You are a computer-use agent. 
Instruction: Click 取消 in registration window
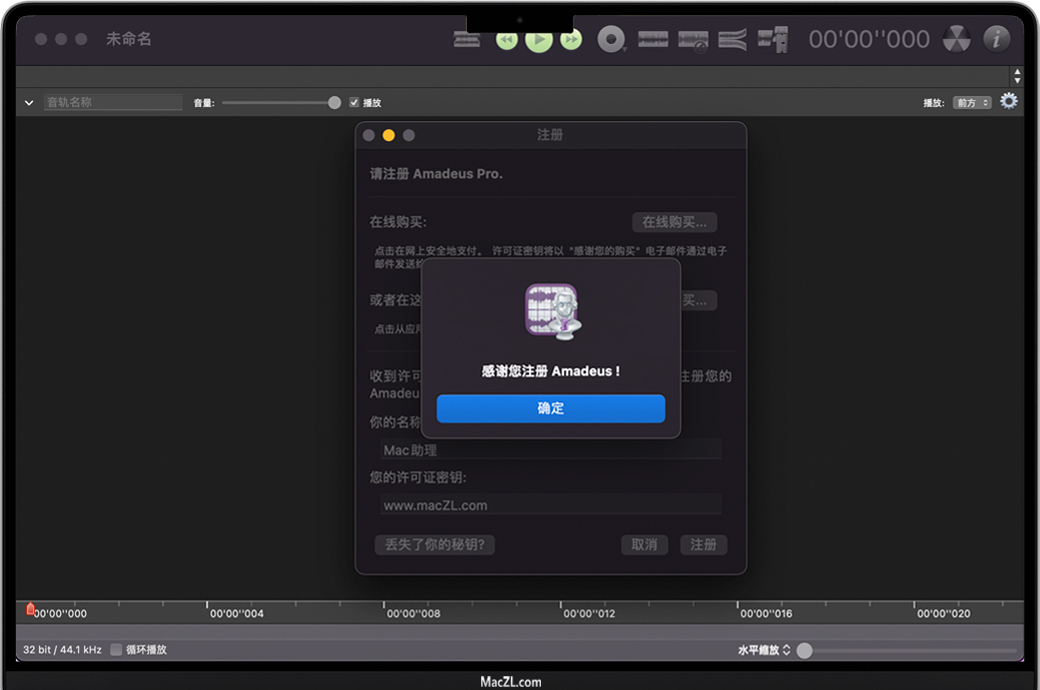click(644, 545)
